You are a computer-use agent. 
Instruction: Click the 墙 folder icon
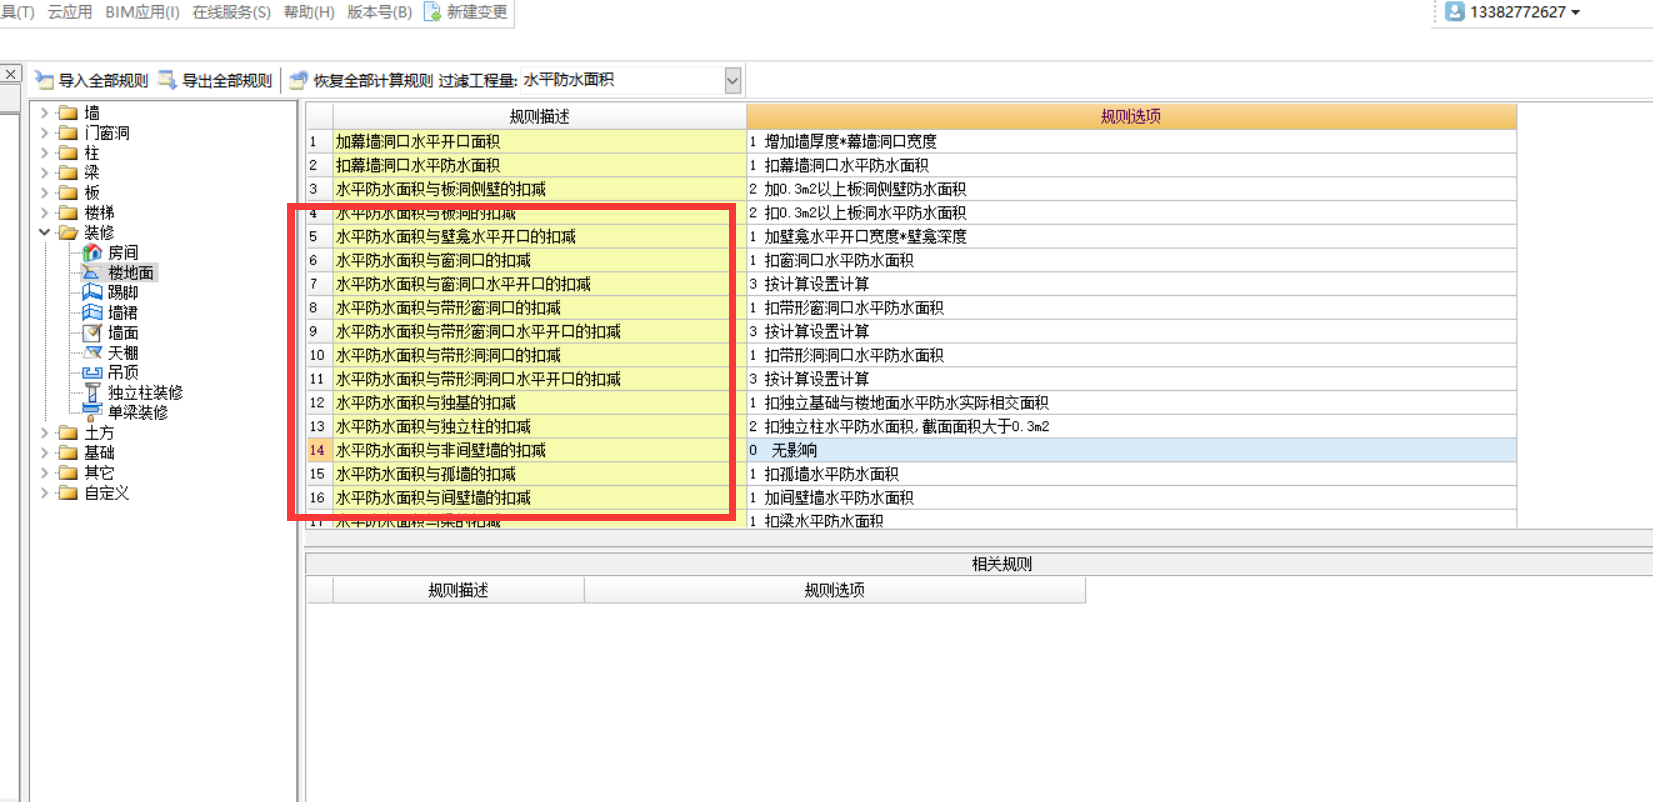tap(68, 112)
